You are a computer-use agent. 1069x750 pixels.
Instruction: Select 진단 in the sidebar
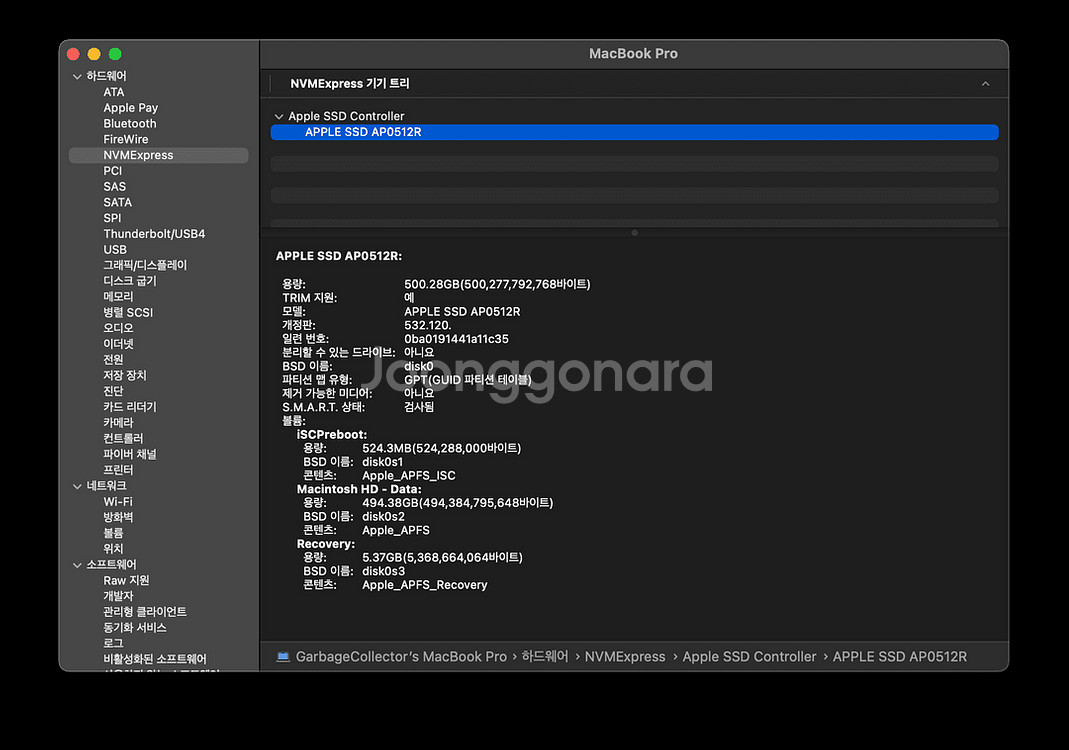[113, 391]
